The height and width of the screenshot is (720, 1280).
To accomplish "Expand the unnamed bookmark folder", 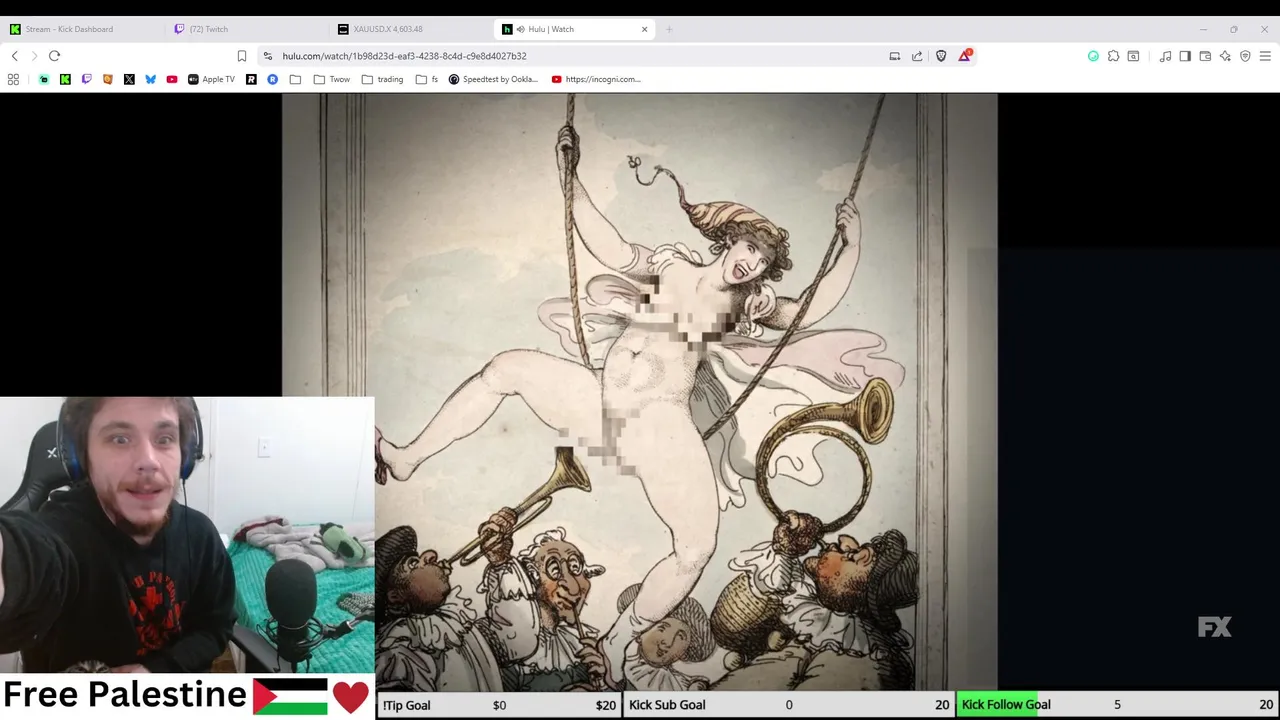I will click(x=295, y=79).
